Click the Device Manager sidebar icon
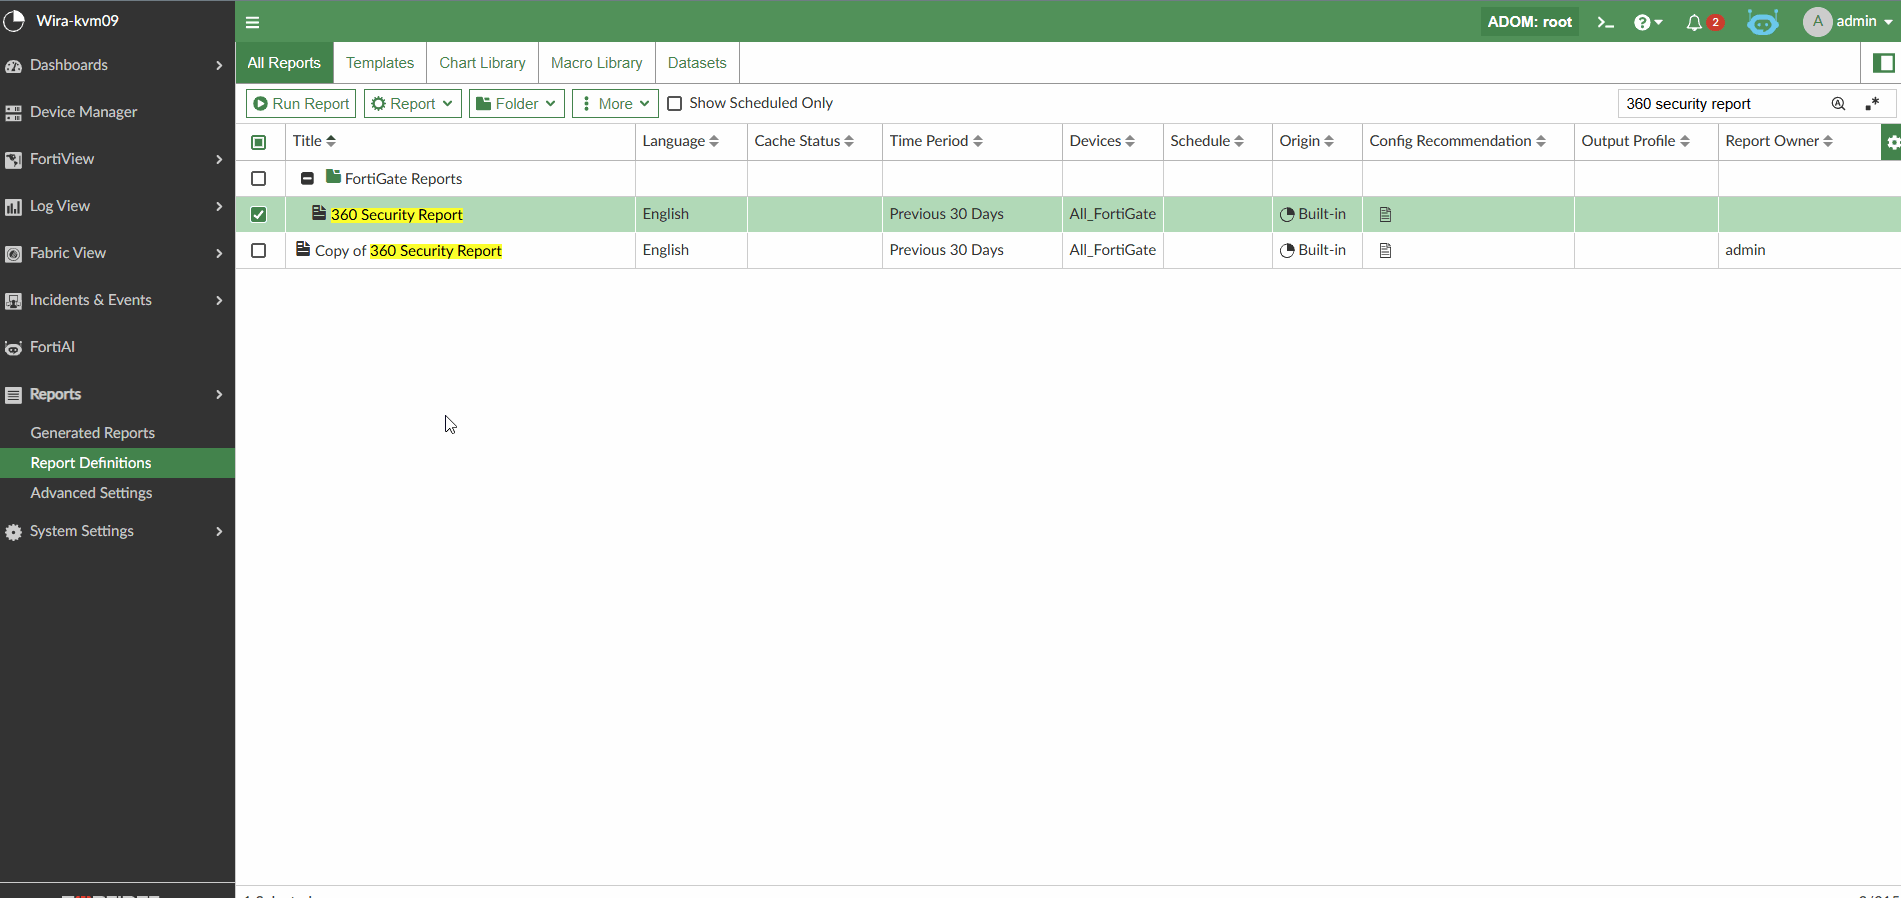The height and width of the screenshot is (898, 1901). click(x=13, y=113)
